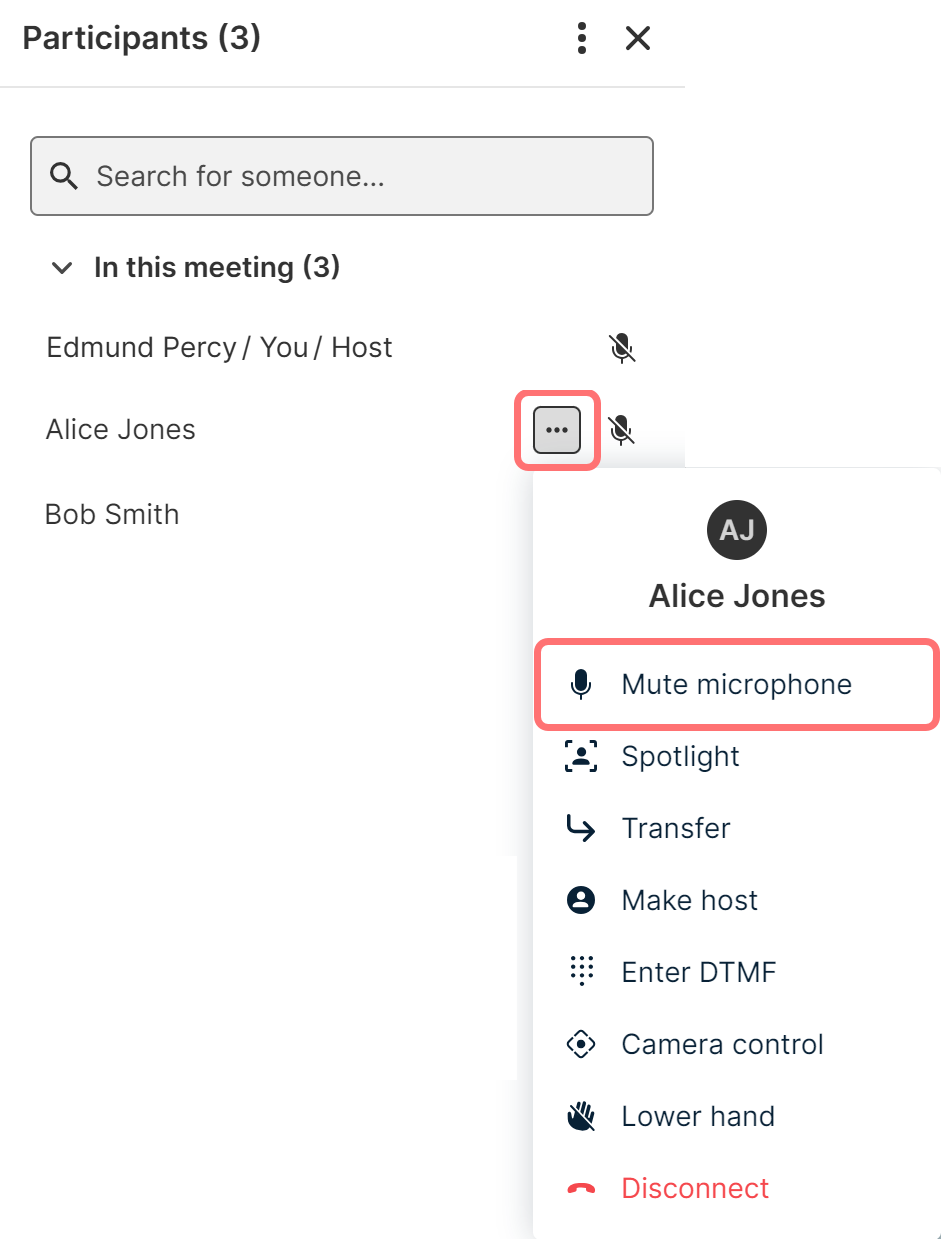Select the Edmund Percy host row
941x1239 pixels.
click(x=219, y=348)
